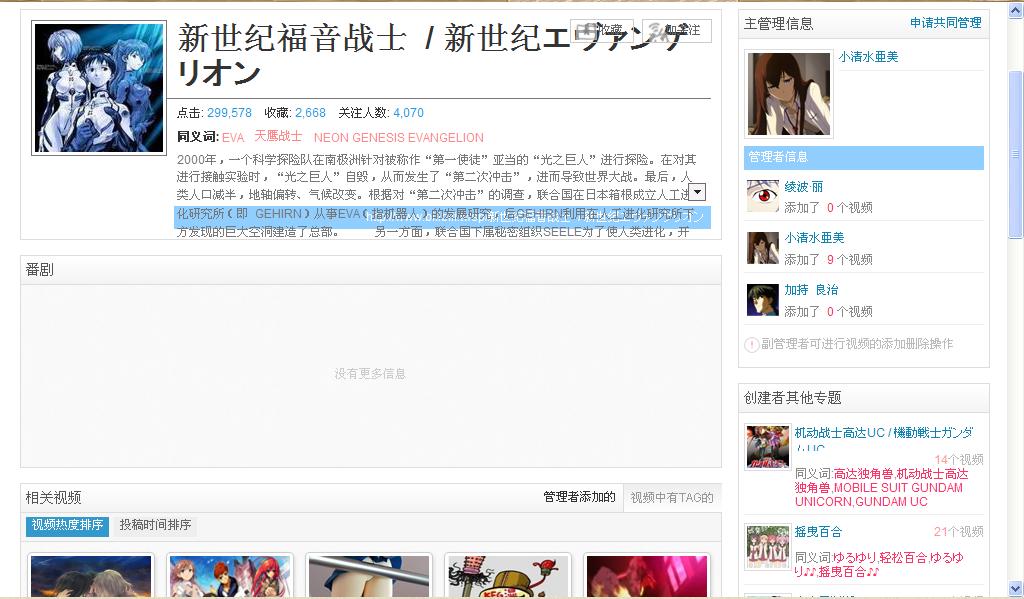Viewport: 1024px width, 599px height.
Task: Click the 没有更多信息 placeholder text
Action: tap(370, 374)
